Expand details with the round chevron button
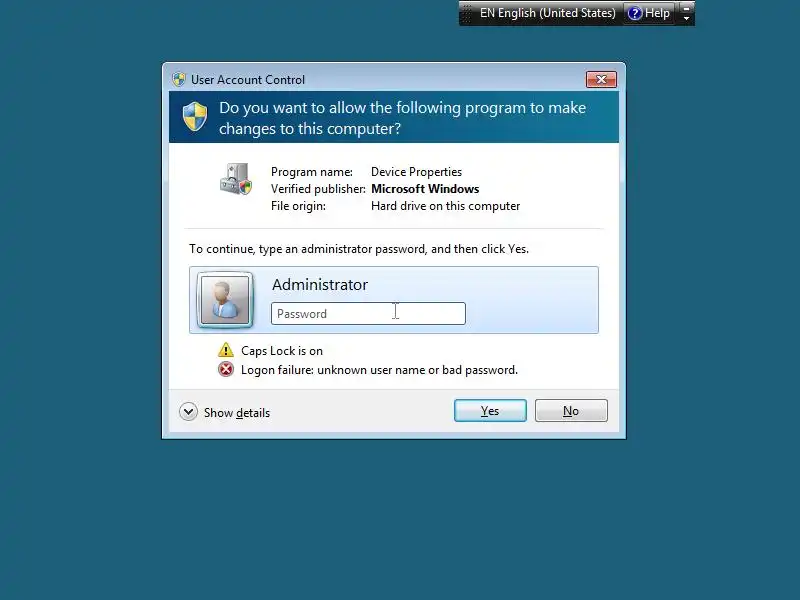 [x=188, y=412]
